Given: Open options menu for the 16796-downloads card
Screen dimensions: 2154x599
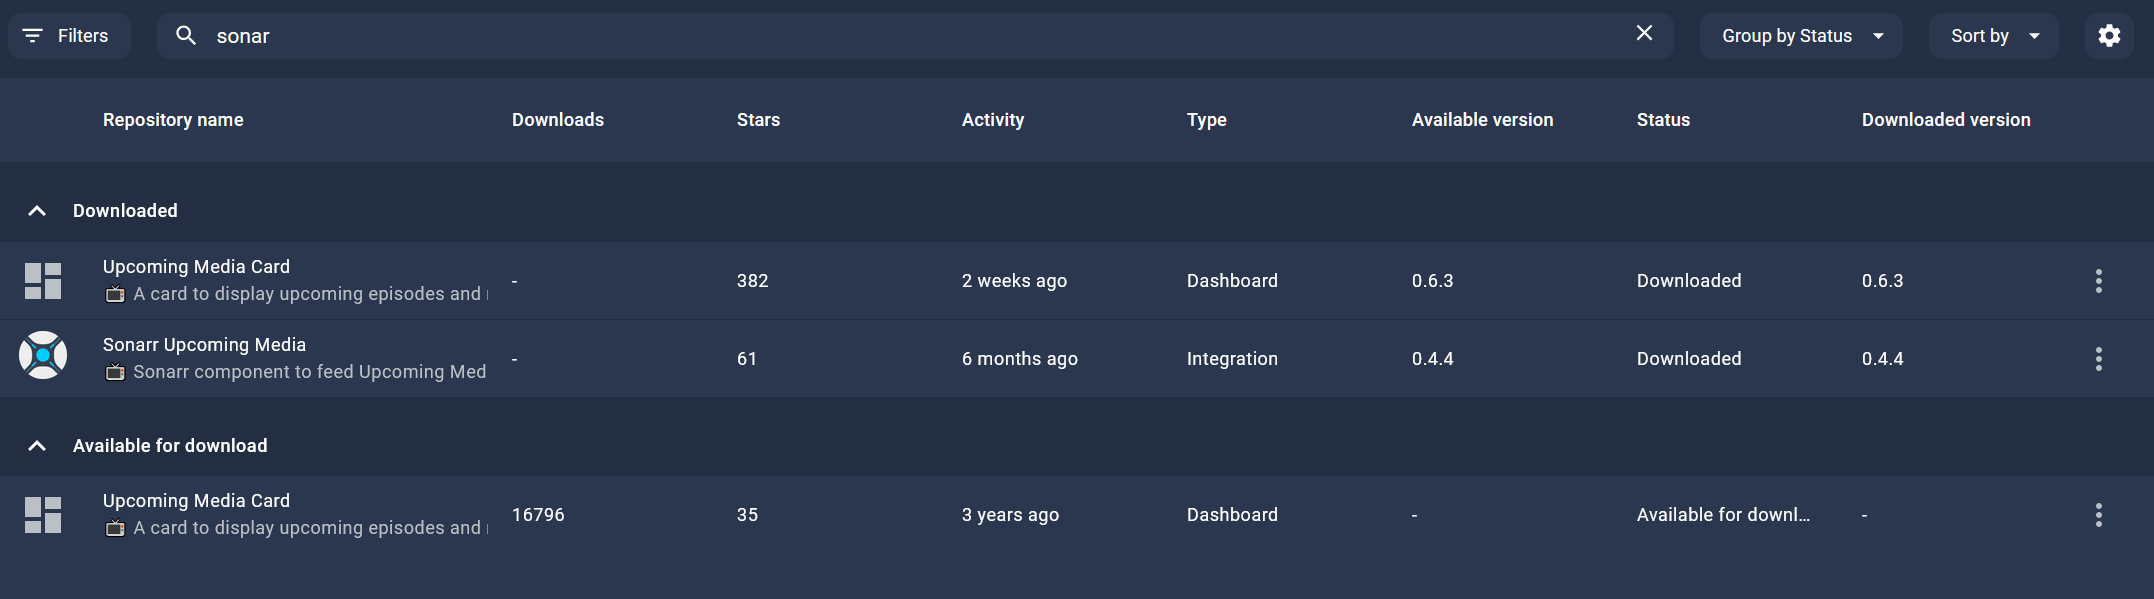Looking at the screenshot, I should click(2098, 515).
